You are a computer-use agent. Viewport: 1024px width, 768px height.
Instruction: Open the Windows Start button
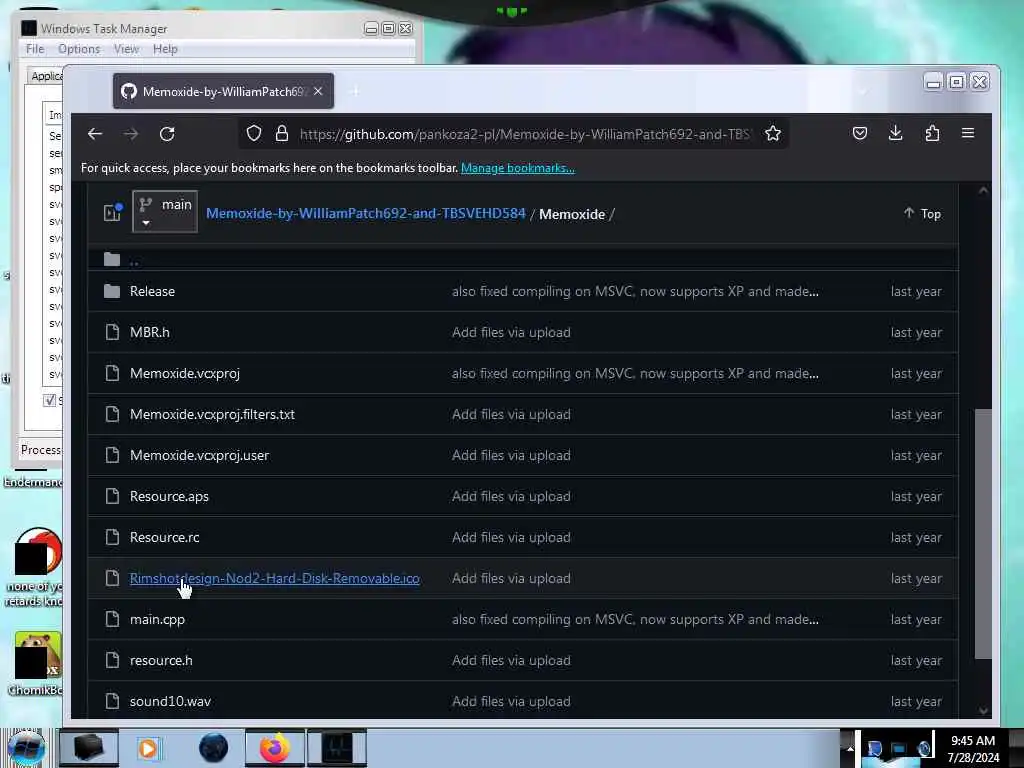point(26,748)
